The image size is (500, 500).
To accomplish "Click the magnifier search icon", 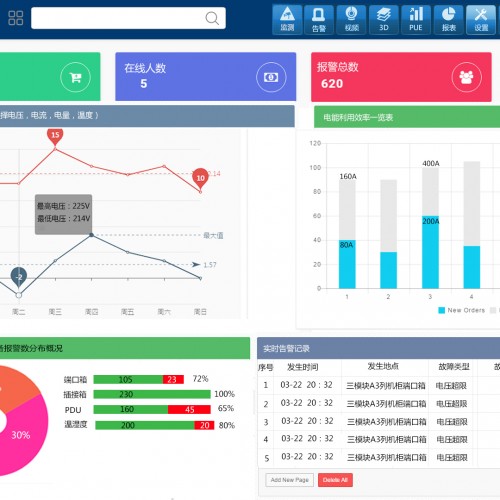I will click(212, 18).
